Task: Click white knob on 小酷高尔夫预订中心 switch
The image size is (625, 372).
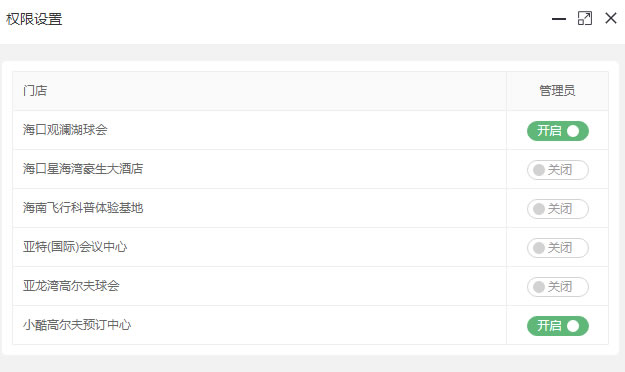Action: tap(573, 326)
